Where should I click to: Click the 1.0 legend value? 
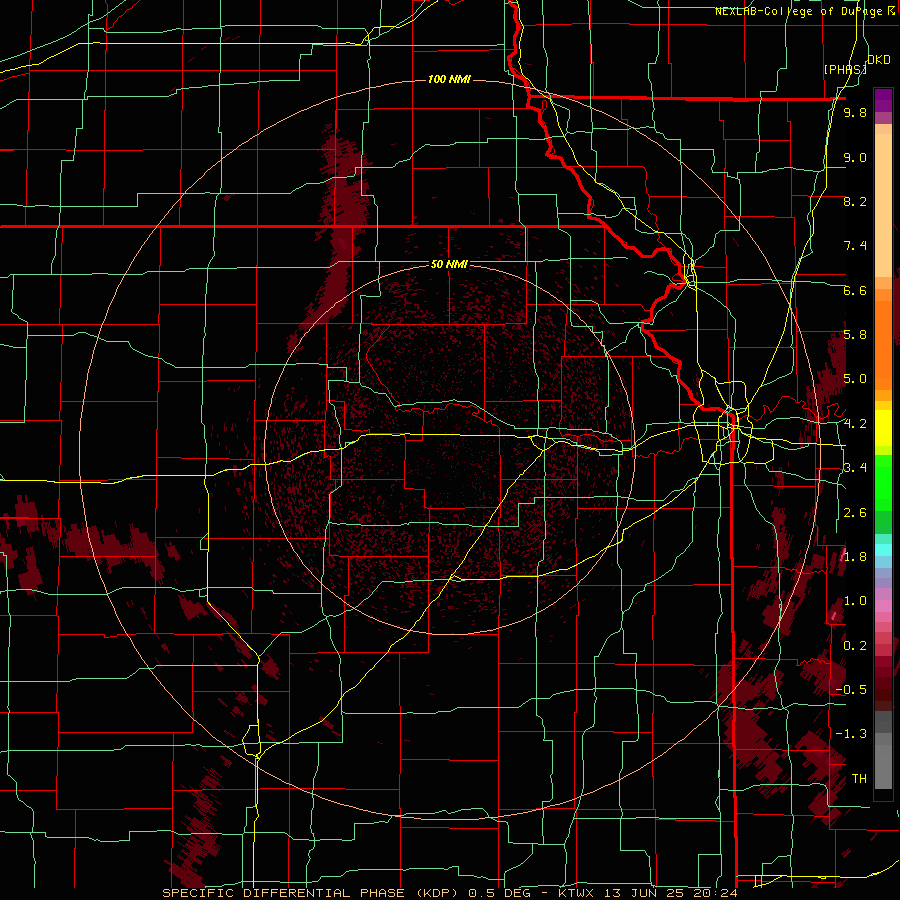pyautogui.click(x=855, y=601)
